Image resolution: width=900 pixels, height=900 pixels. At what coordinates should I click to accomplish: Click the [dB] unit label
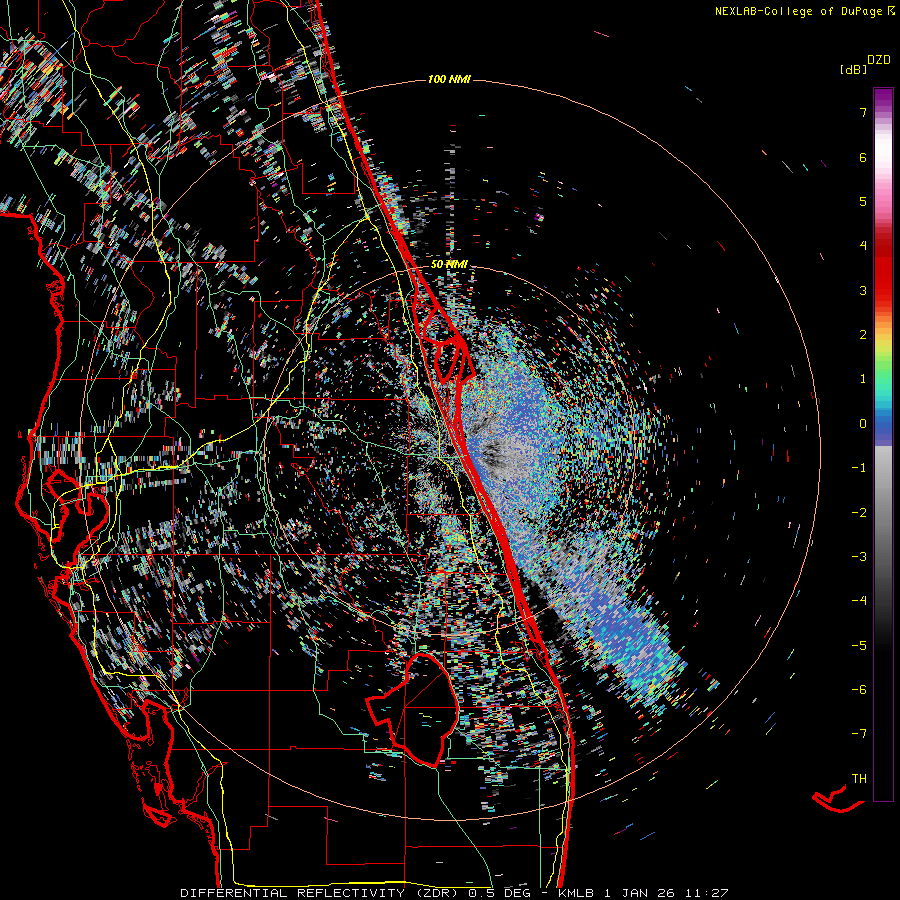pyautogui.click(x=854, y=69)
